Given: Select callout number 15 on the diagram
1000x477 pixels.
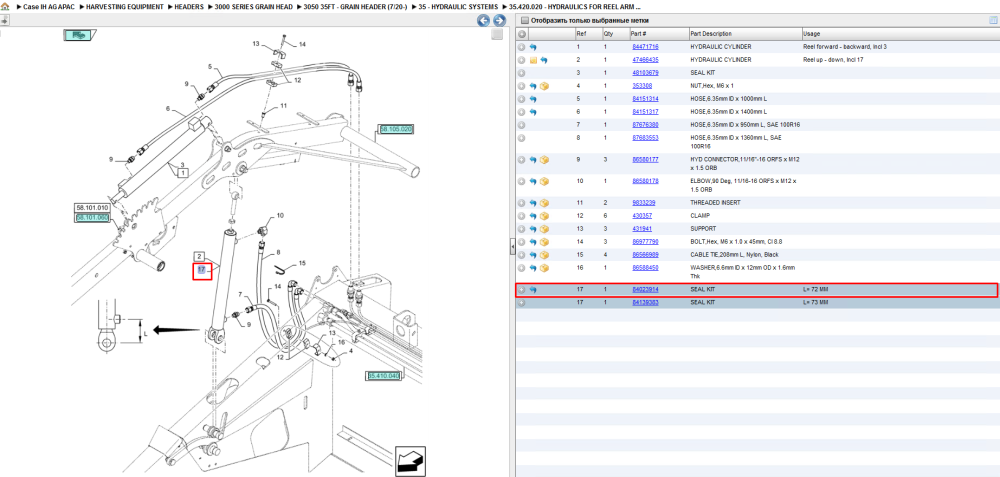Looking at the screenshot, I should (x=302, y=263).
